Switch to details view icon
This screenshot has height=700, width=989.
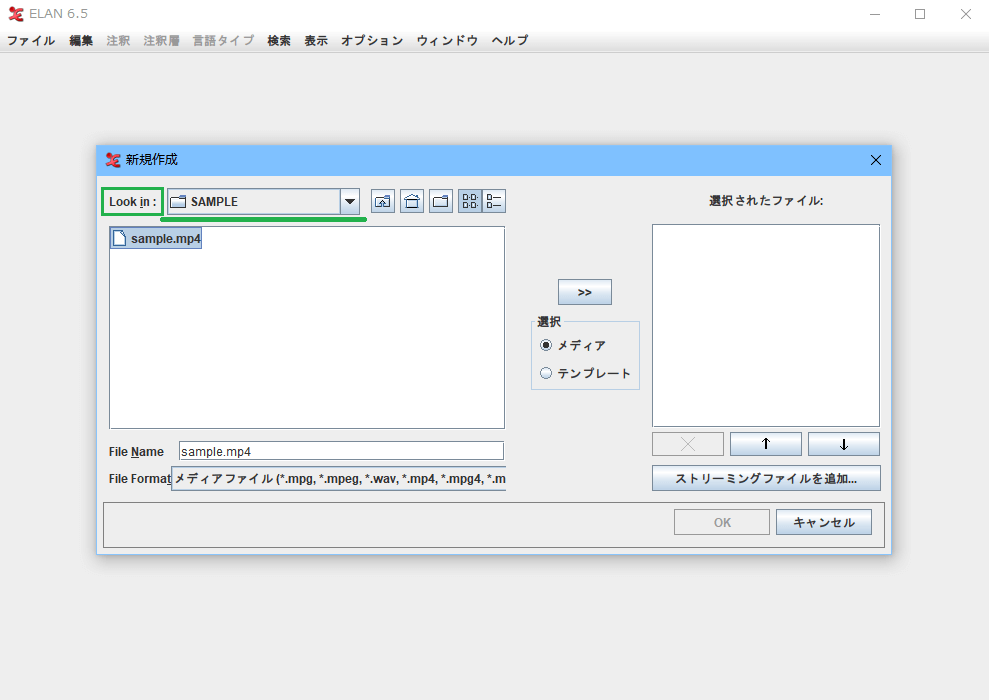coord(494,201)
